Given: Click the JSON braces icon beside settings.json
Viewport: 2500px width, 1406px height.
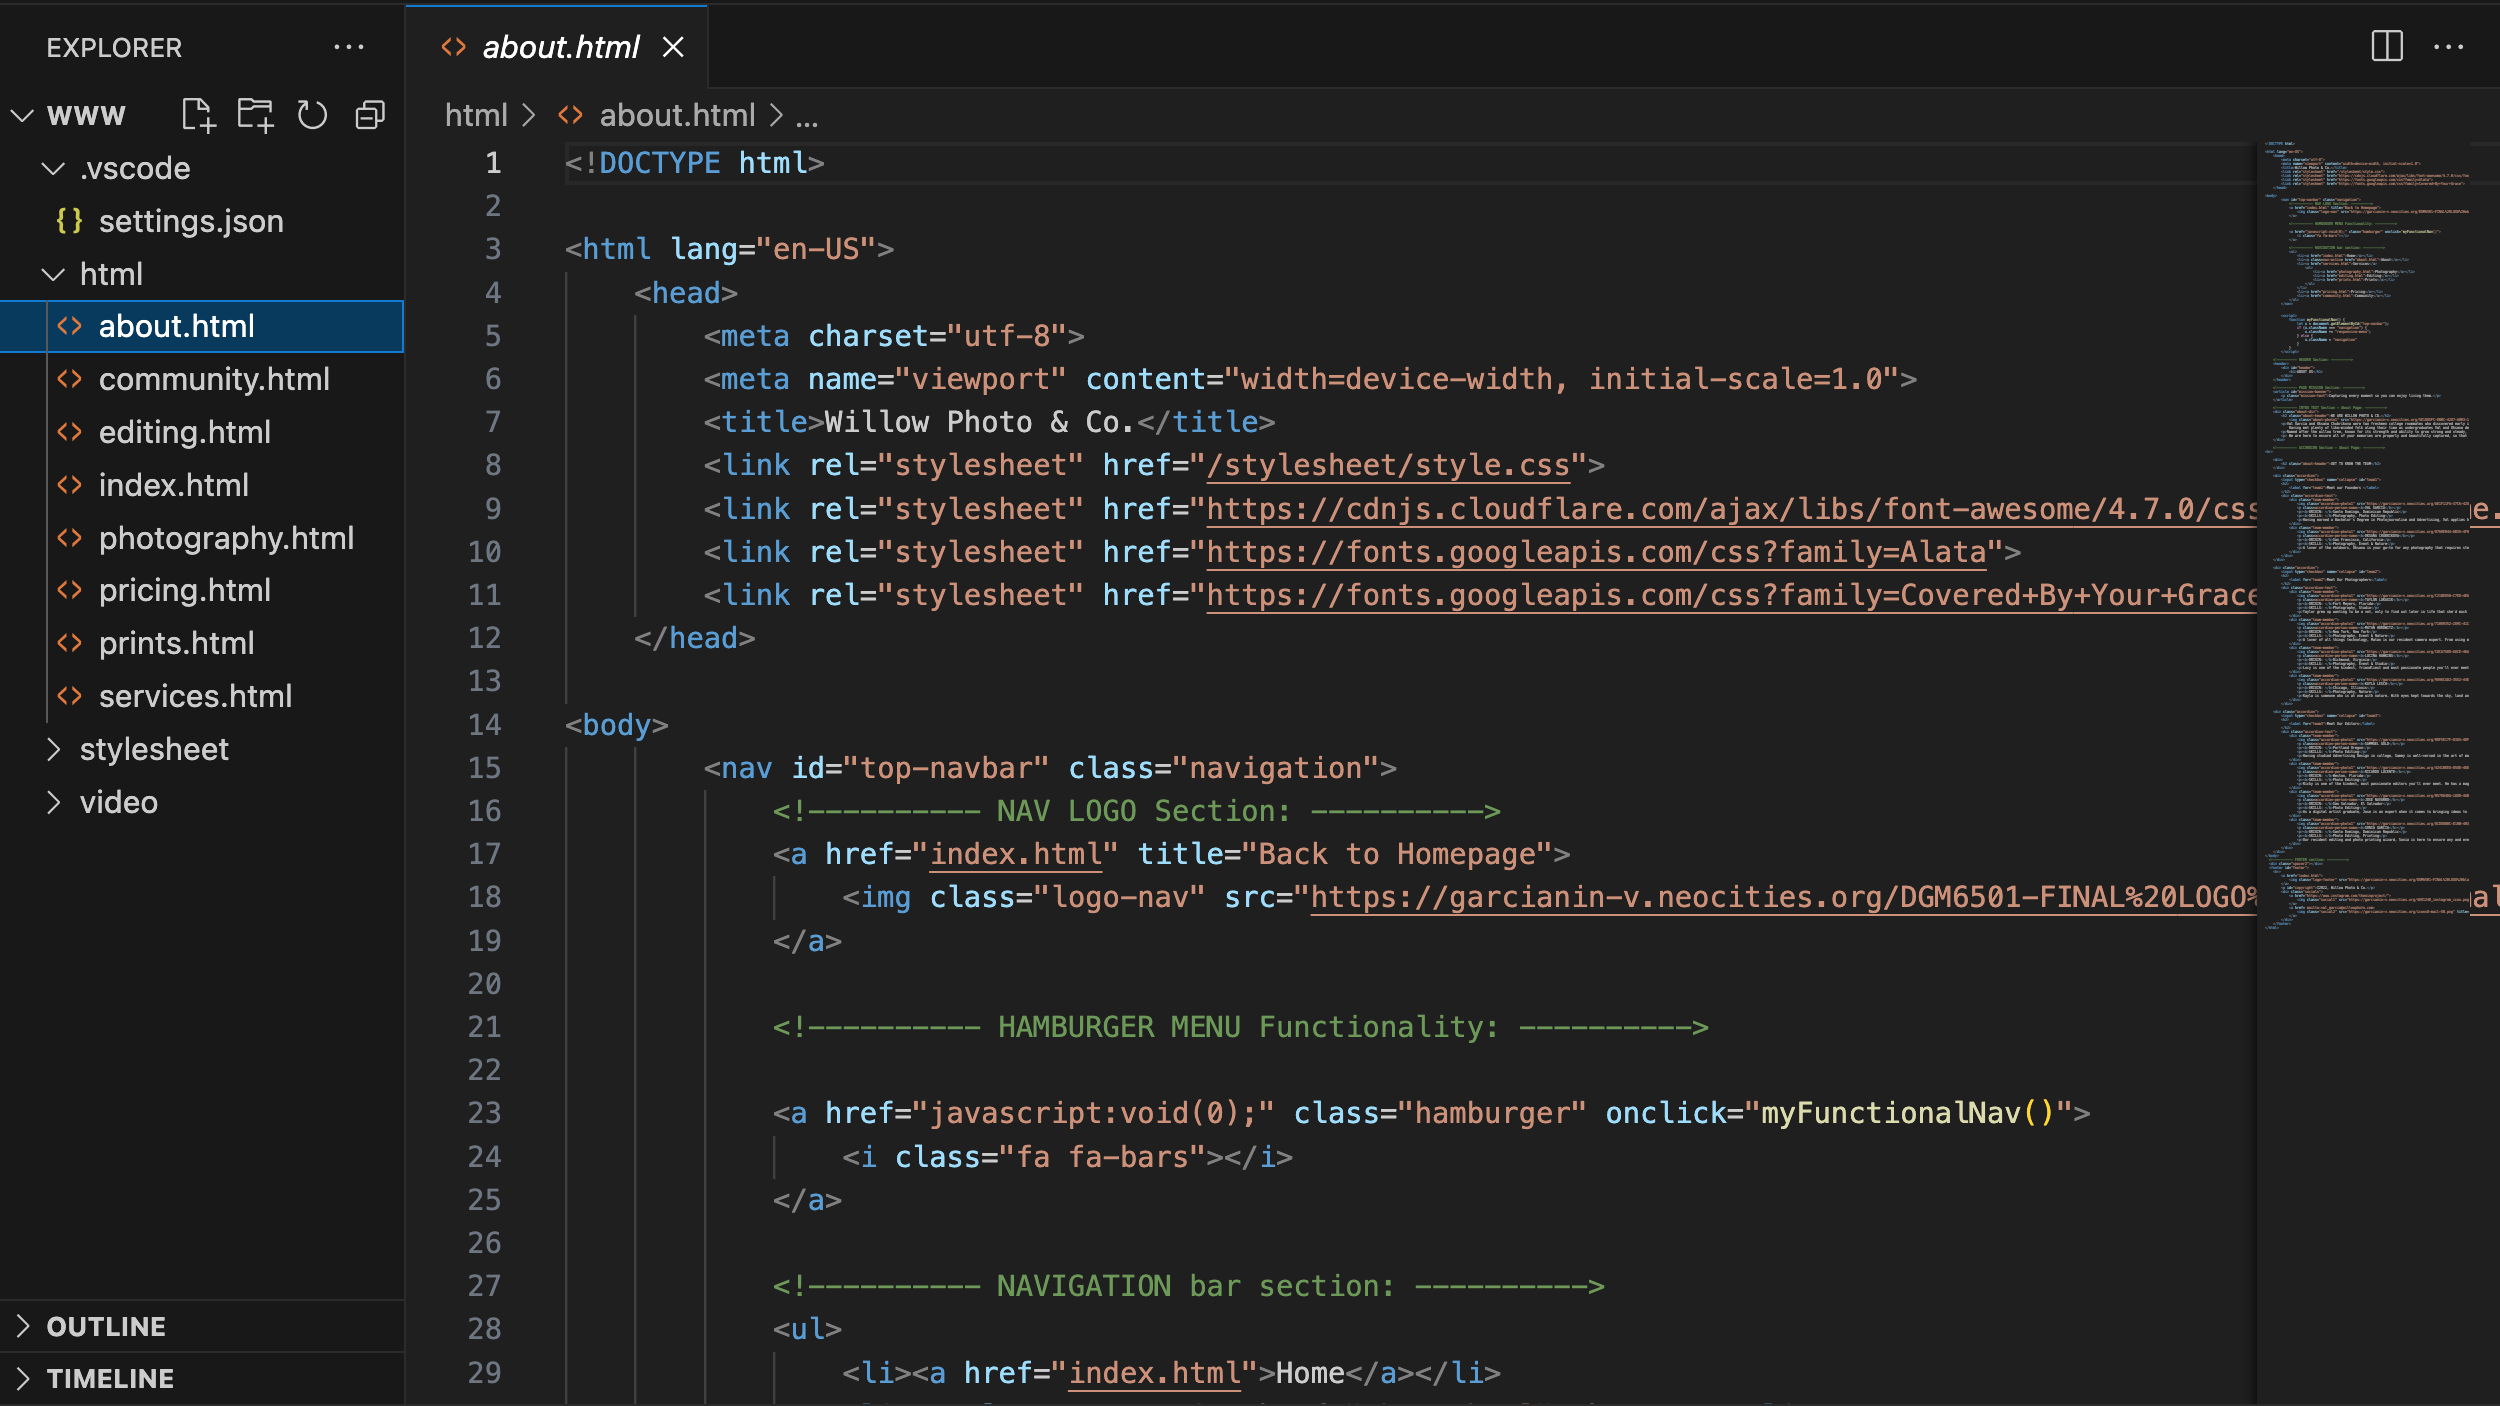Looking at the screenshot, I should (x=69, y=221).
